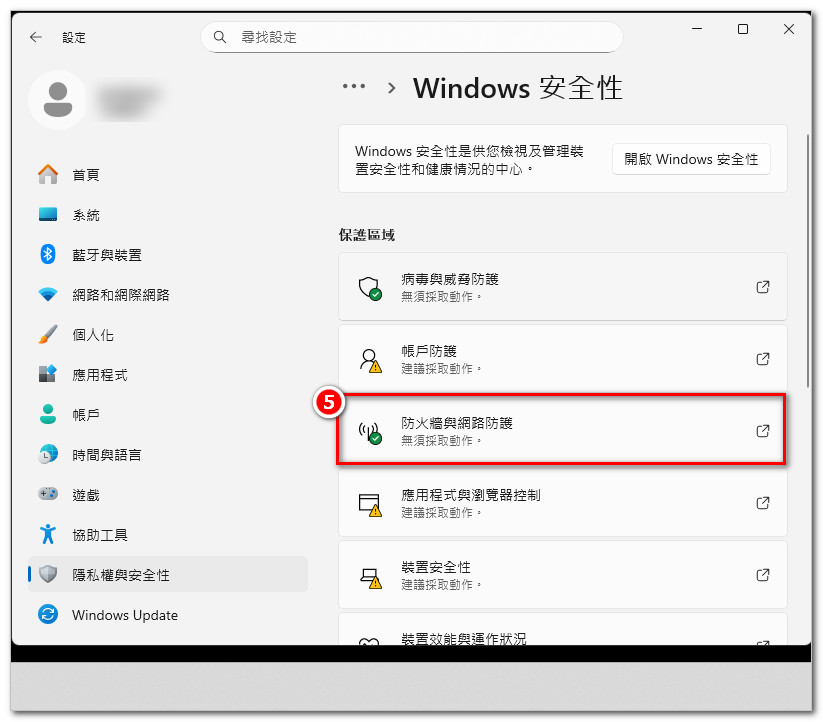Click the back arrow in Settings header
The height and width of the screenshot is (722, 823).
[36, 37]
